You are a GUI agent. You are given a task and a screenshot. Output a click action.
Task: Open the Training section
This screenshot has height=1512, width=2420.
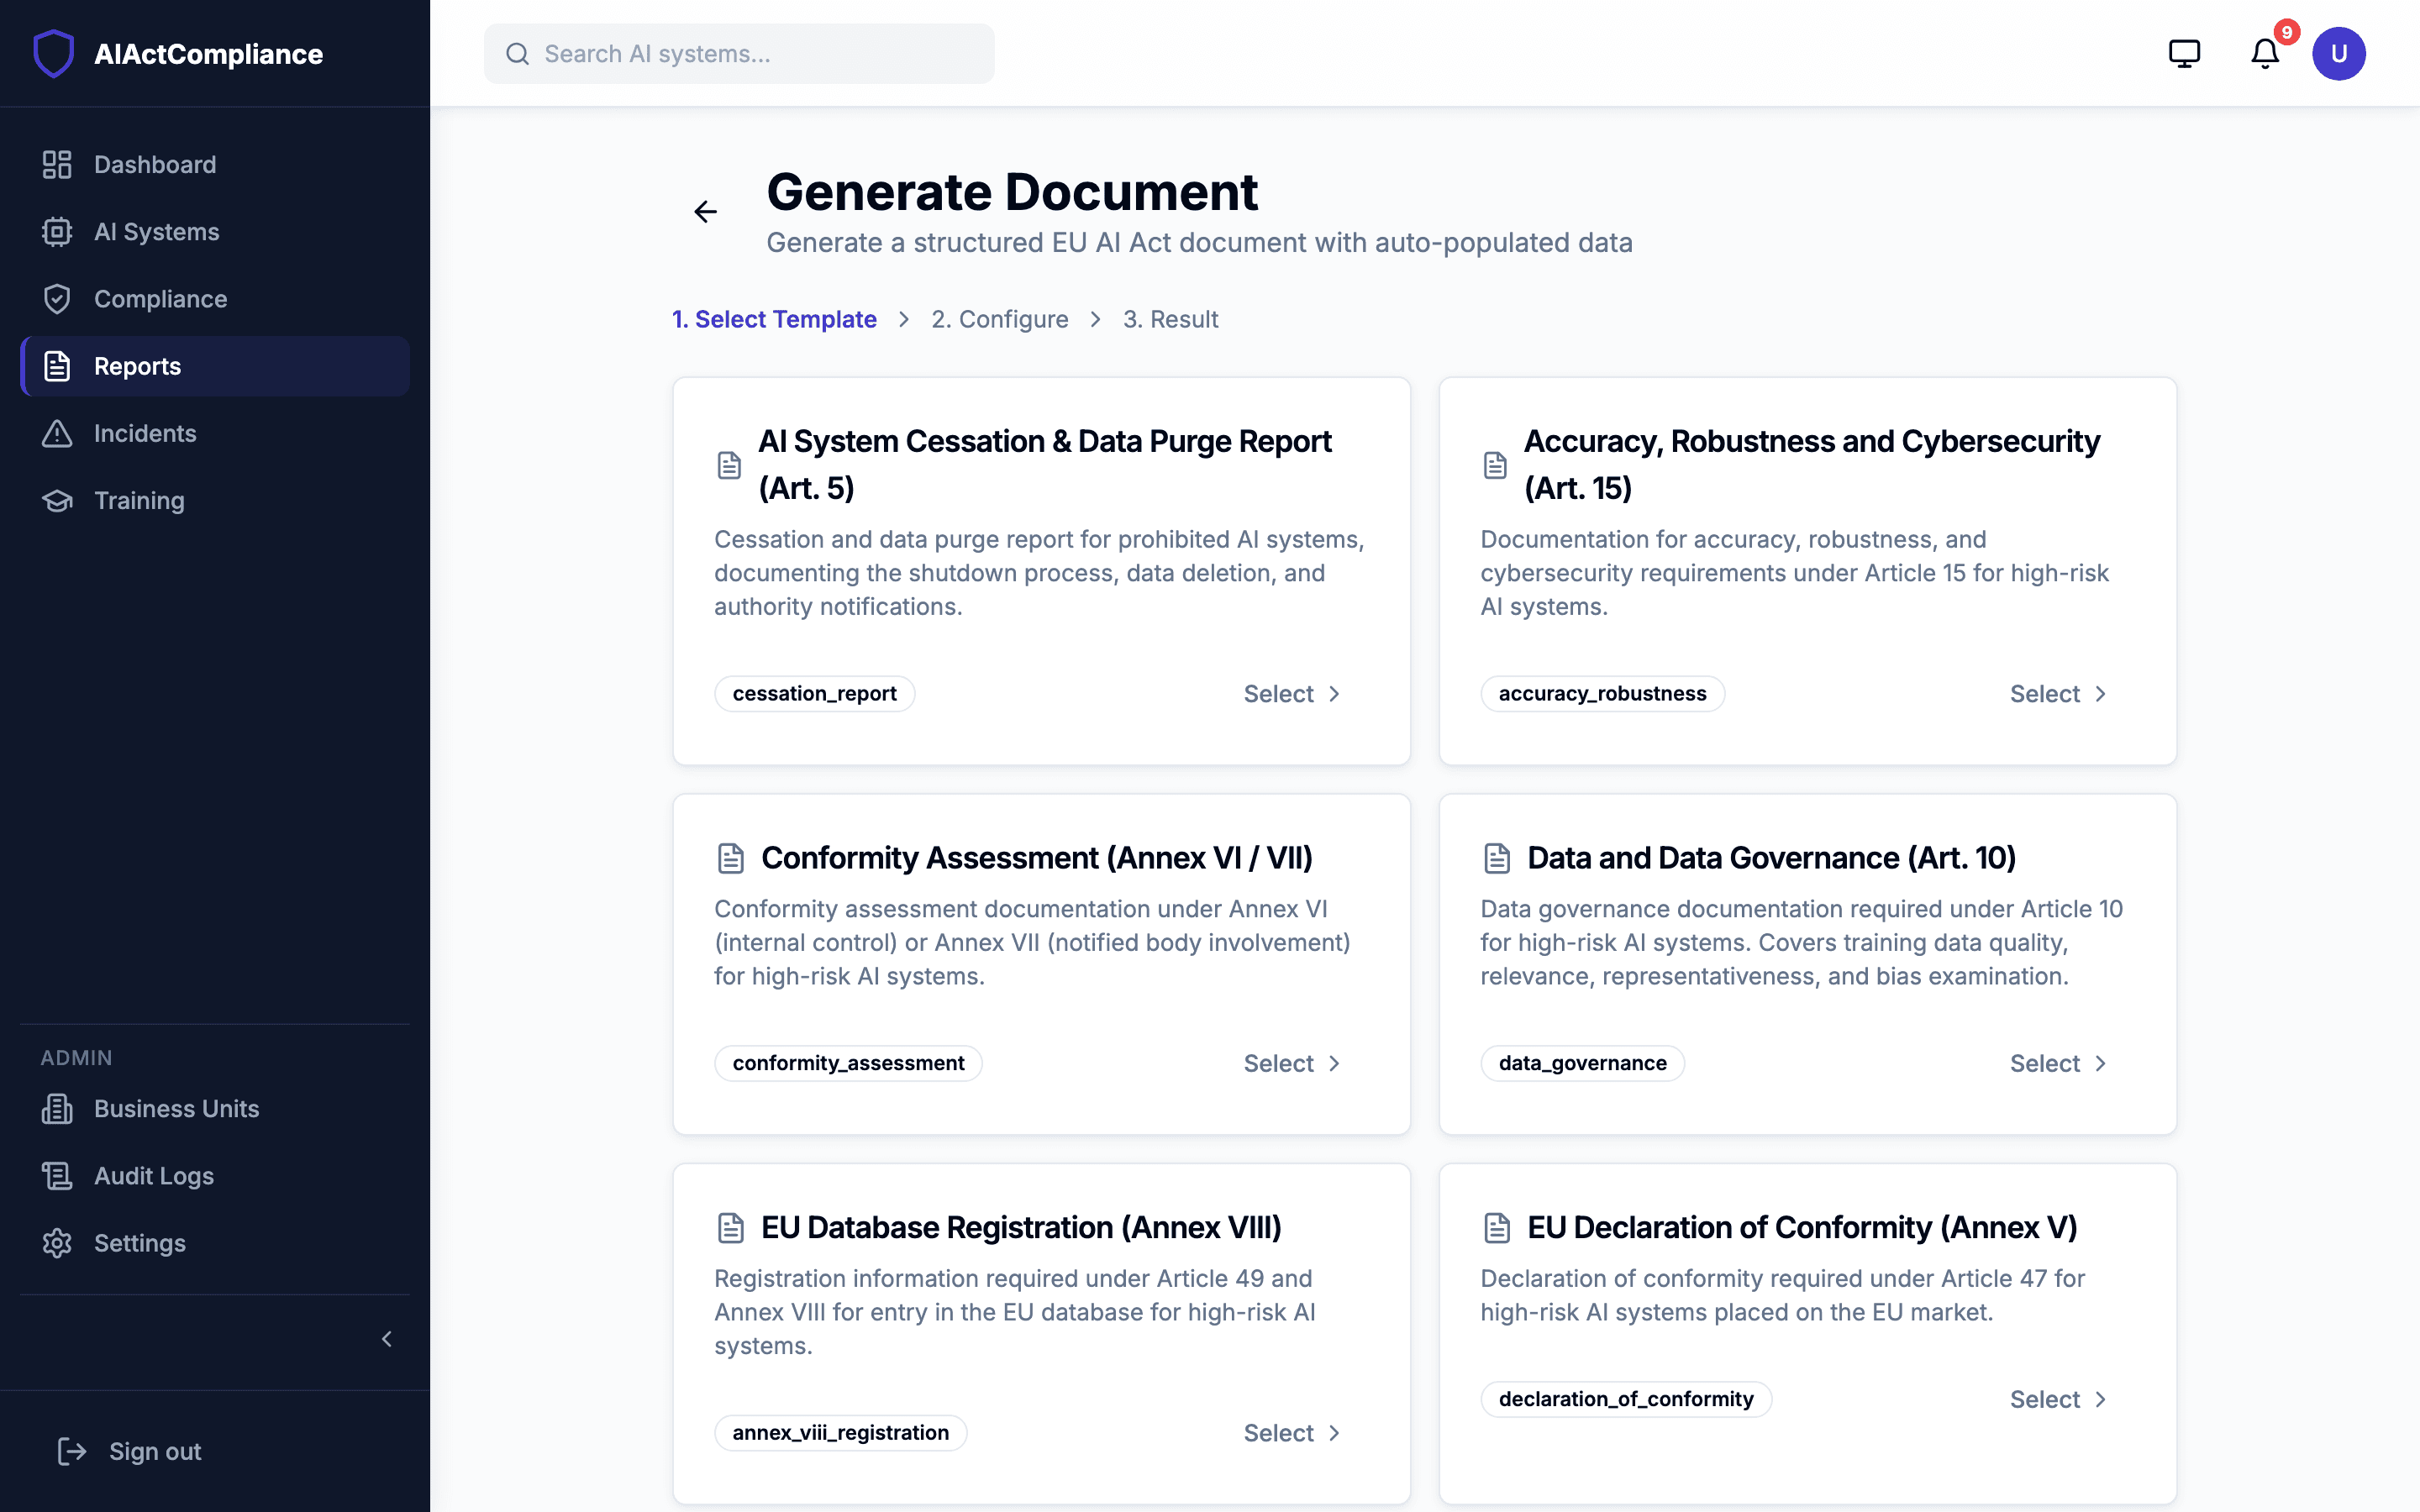(x=139, y=500)
